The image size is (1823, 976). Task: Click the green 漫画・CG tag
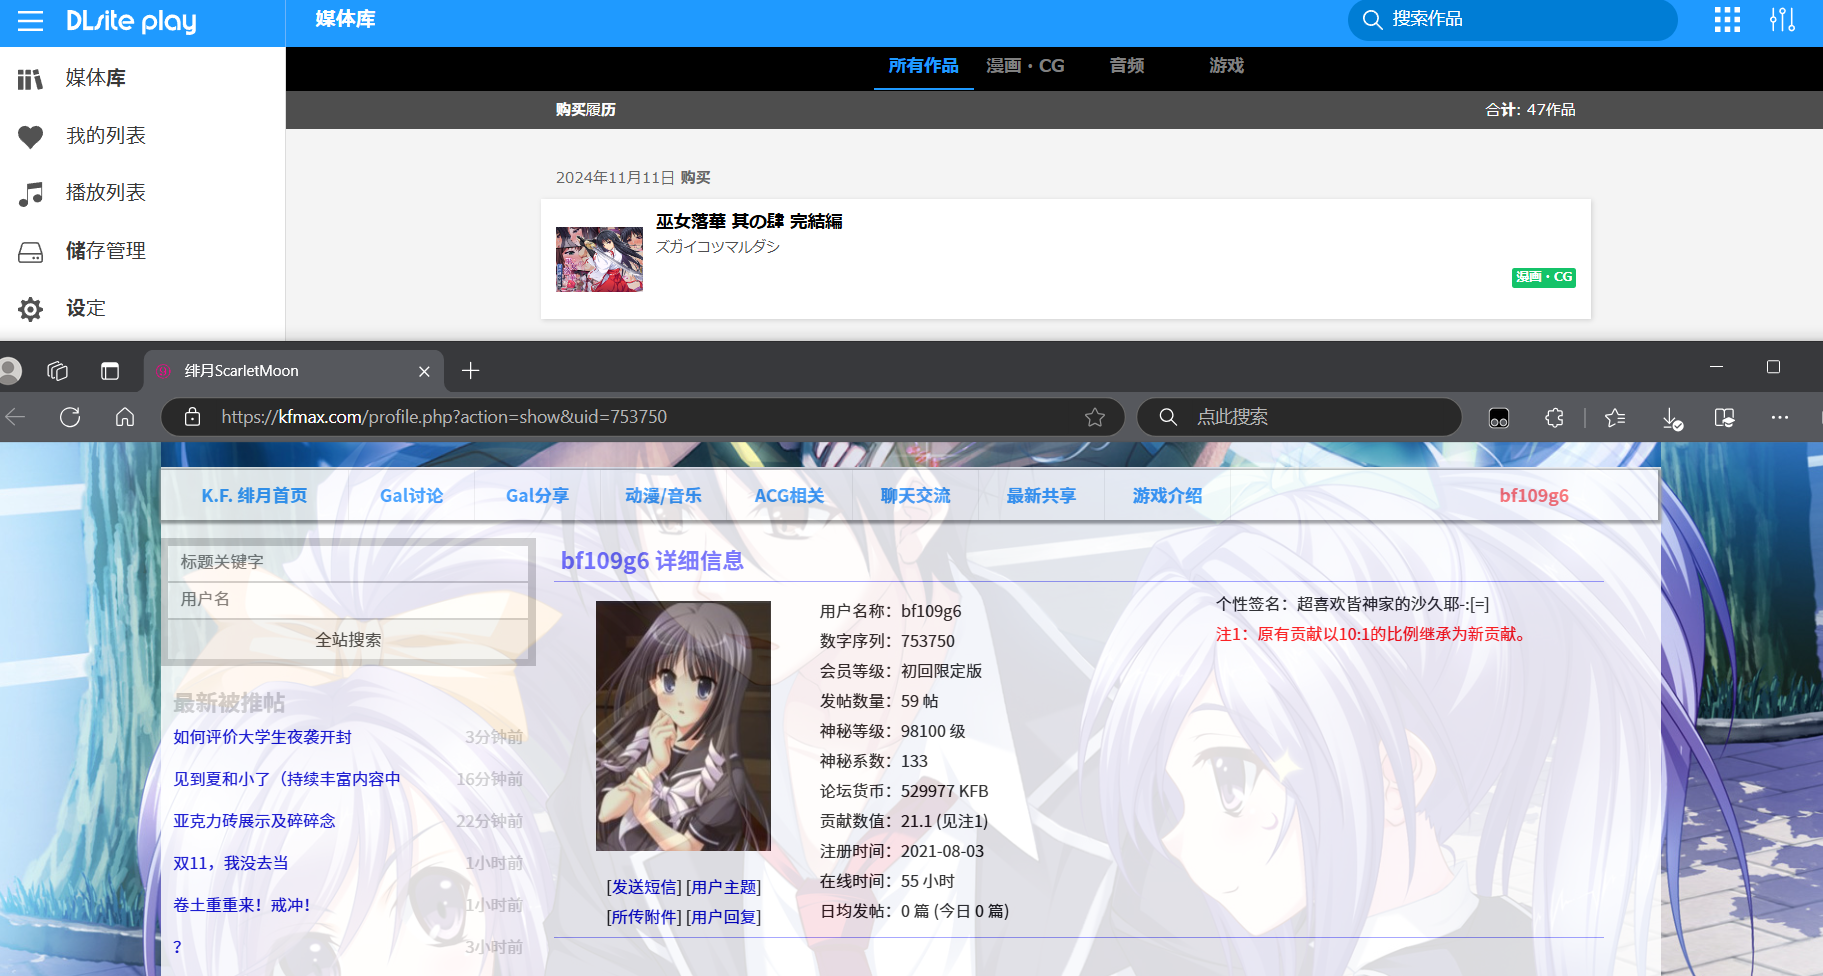[1543, 277]
